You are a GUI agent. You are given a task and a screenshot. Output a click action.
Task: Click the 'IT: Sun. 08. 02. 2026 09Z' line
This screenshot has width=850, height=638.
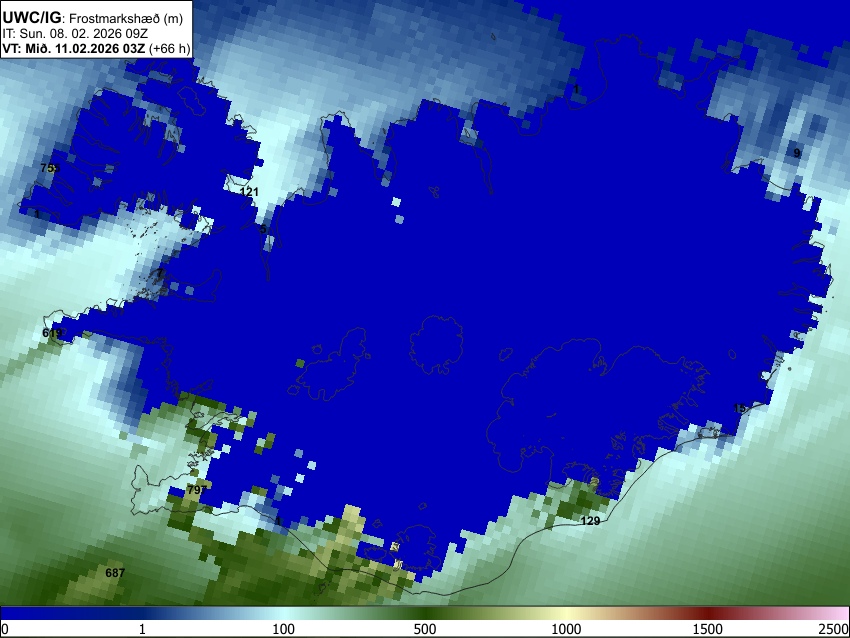pyautogui.click(x=75, y=34)
